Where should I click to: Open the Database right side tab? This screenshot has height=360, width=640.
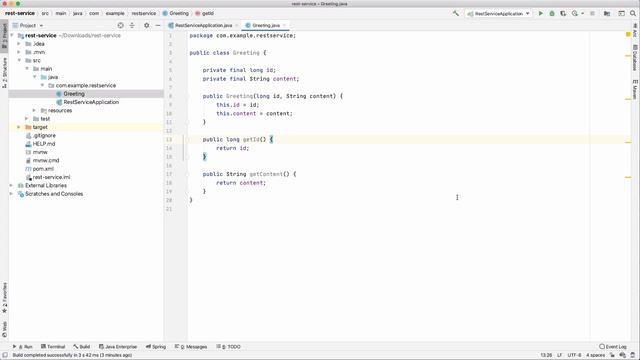tap(635, 58)
